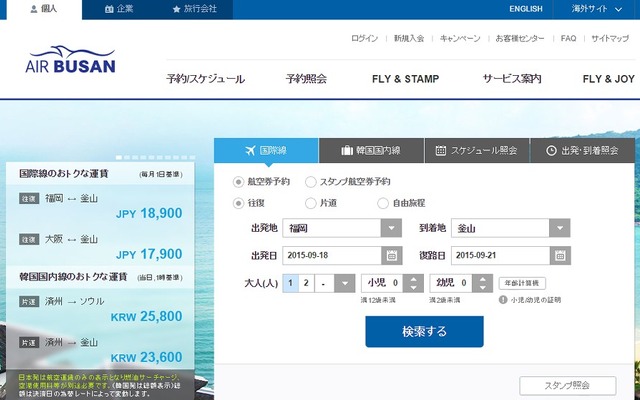Switch to the 韓国国内線 tab
The height and width of the screenshot is (400, 640).
371,151
